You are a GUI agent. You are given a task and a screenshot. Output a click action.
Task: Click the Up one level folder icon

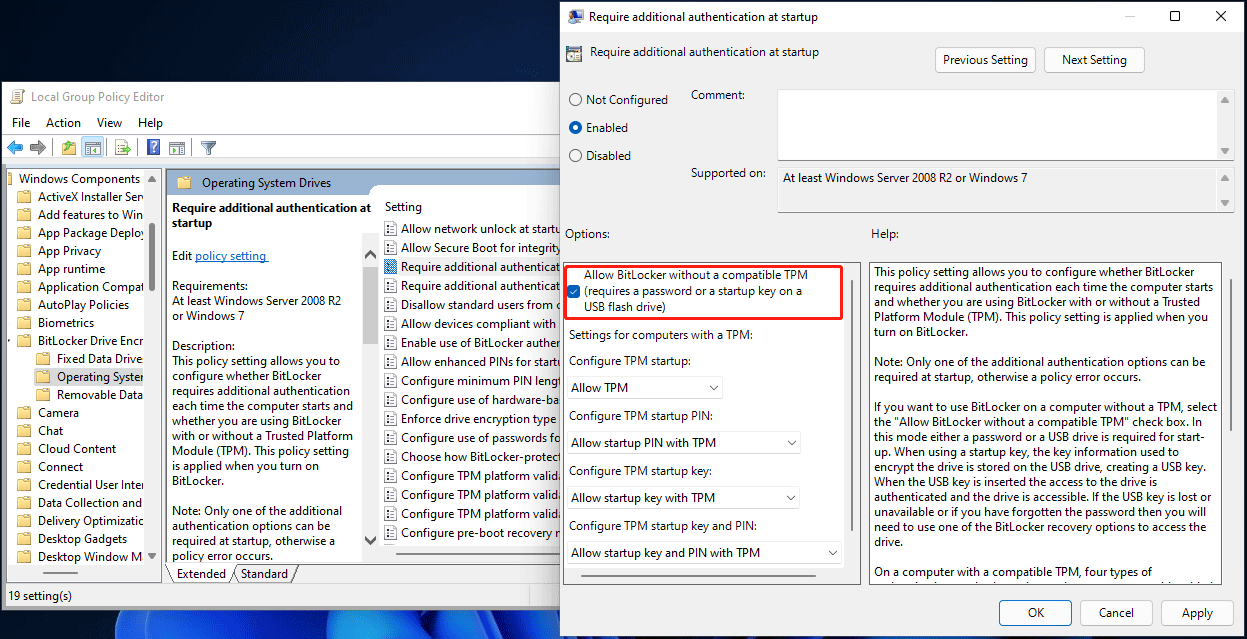pos(68,148)
